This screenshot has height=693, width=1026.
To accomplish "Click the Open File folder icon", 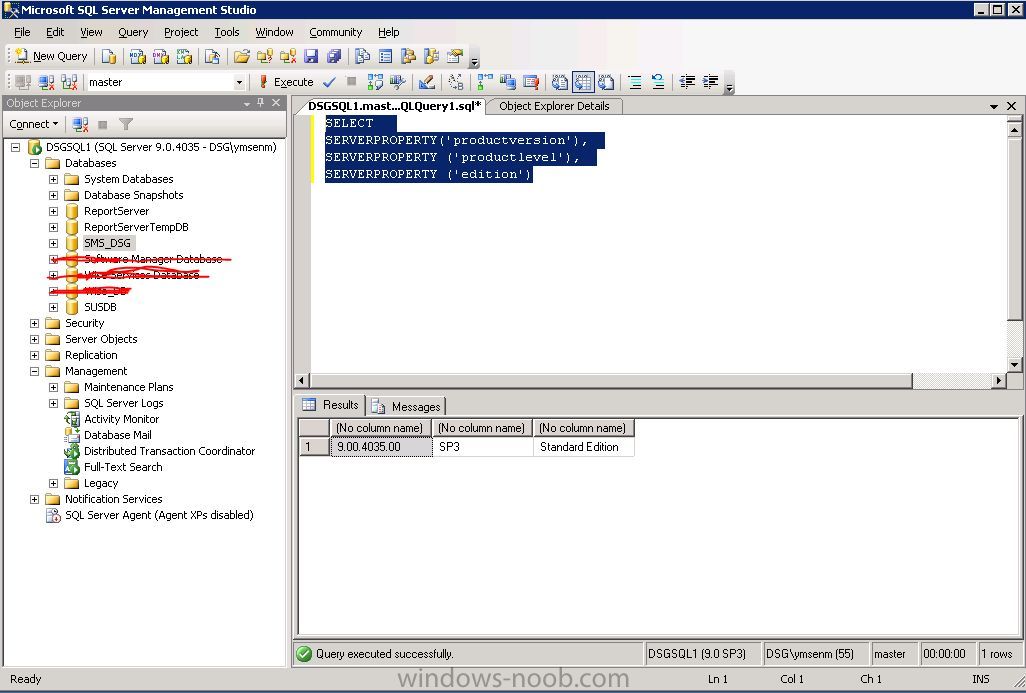I will [241, 56].
